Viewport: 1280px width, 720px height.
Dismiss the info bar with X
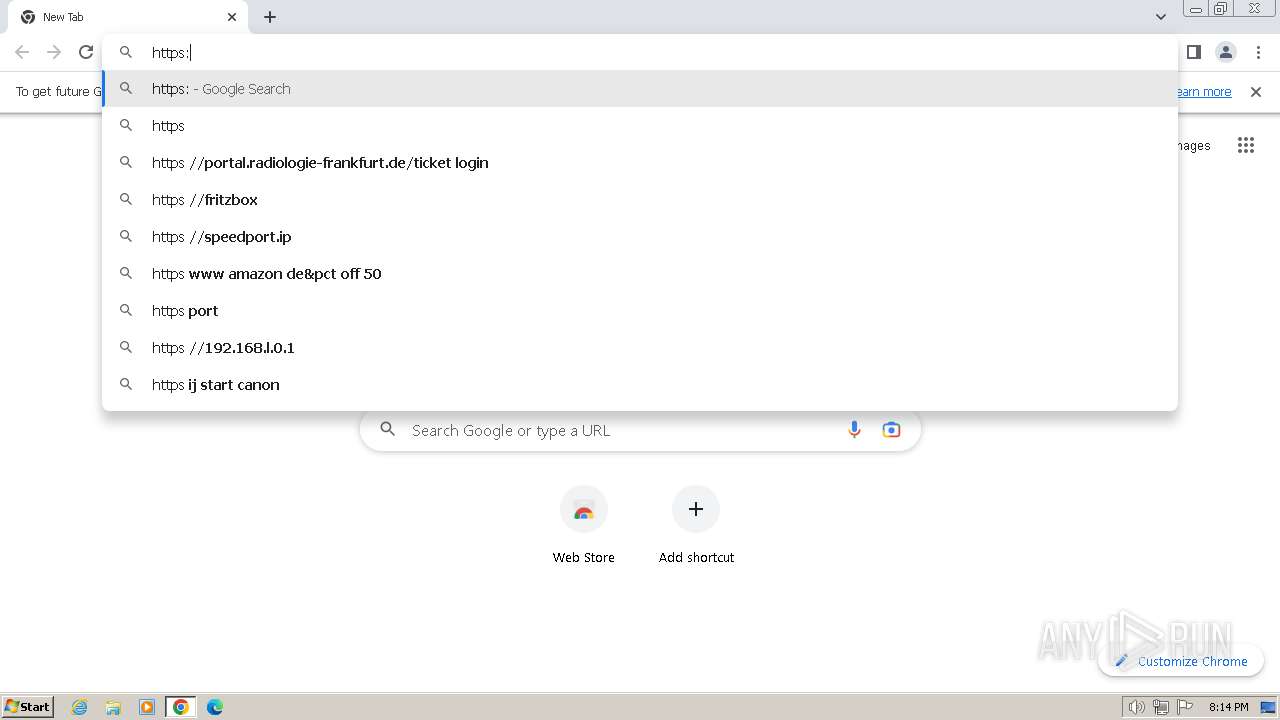pyautogui.click(x=1256, y=92)
